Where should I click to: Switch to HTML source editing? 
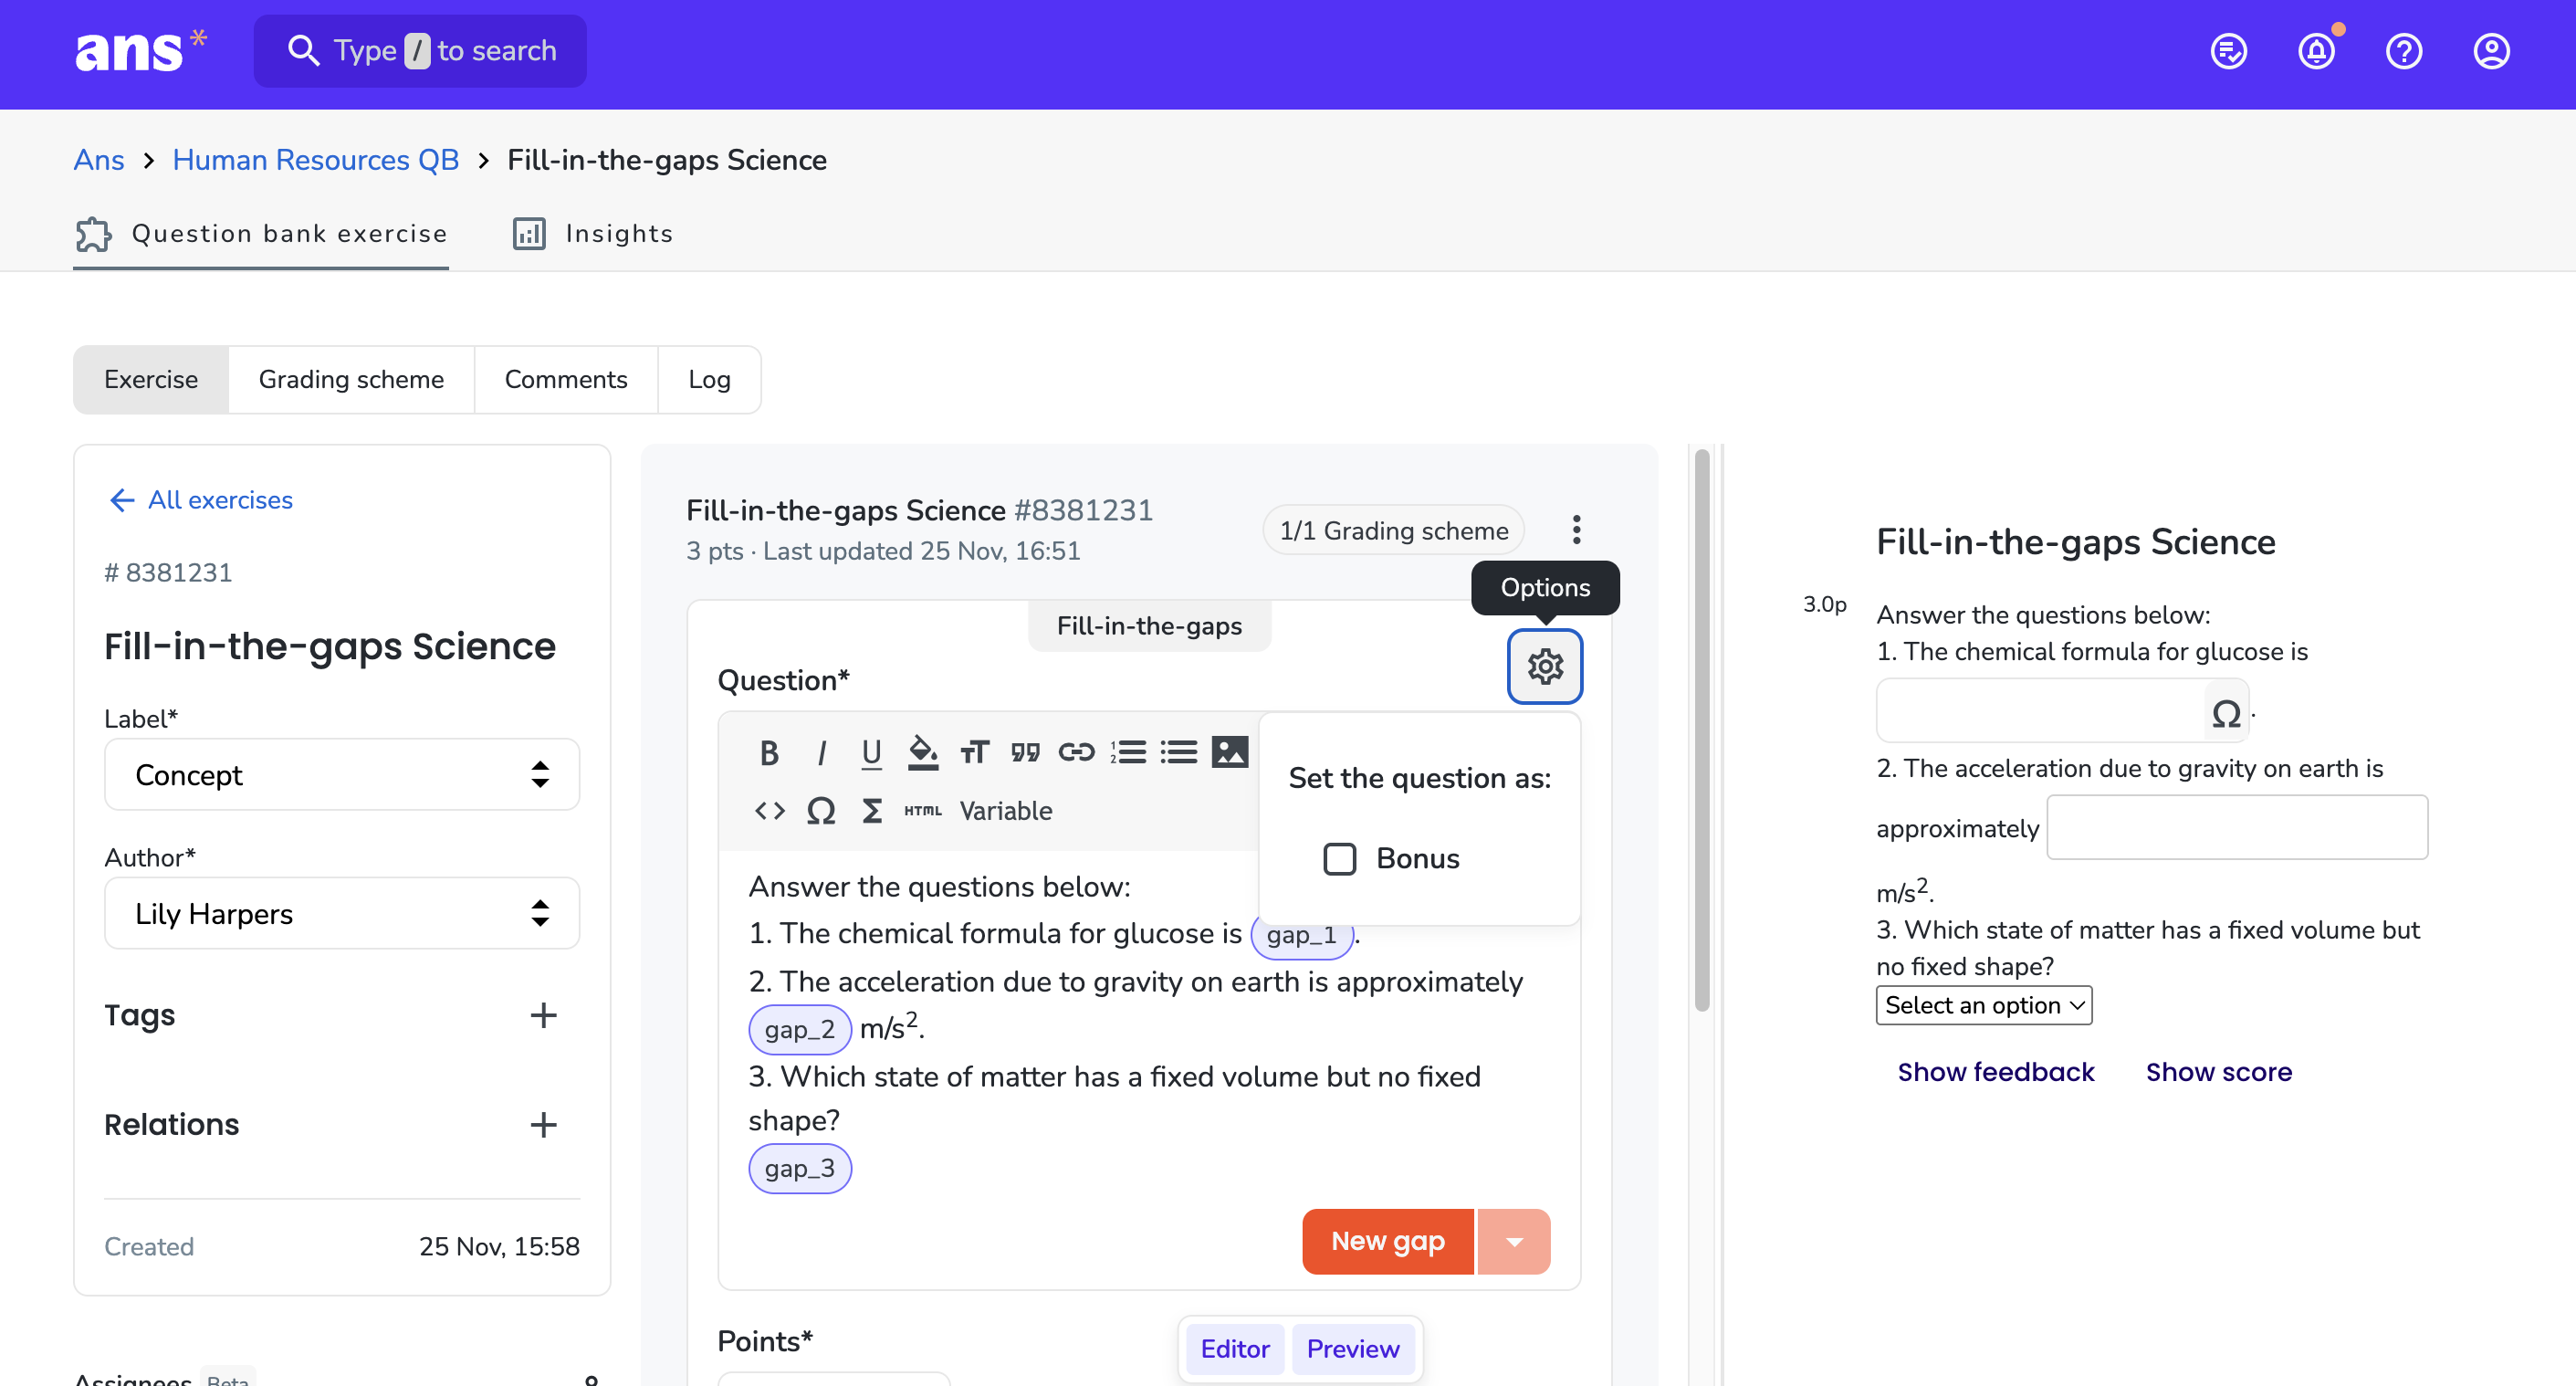(922, 810)
